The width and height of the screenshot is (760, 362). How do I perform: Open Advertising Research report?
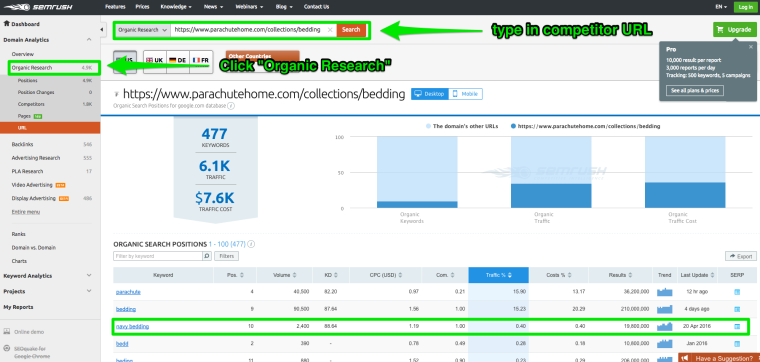[x=36, y=158]
